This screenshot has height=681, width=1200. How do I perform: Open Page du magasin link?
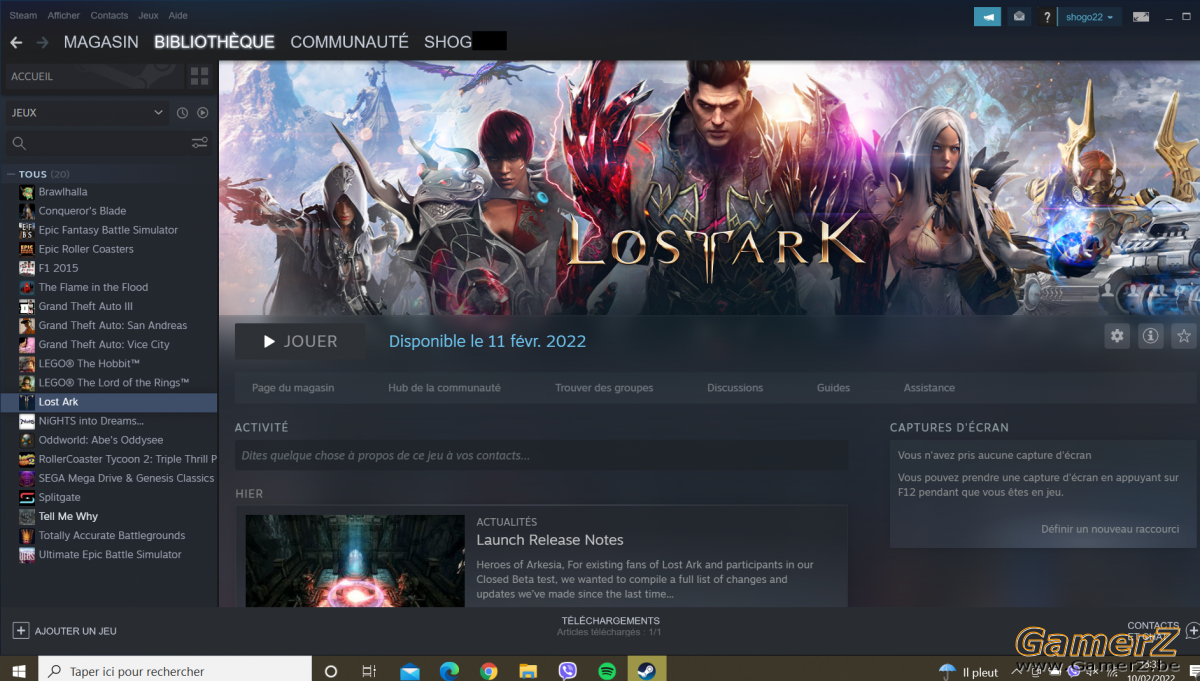(x=293, y=388)
